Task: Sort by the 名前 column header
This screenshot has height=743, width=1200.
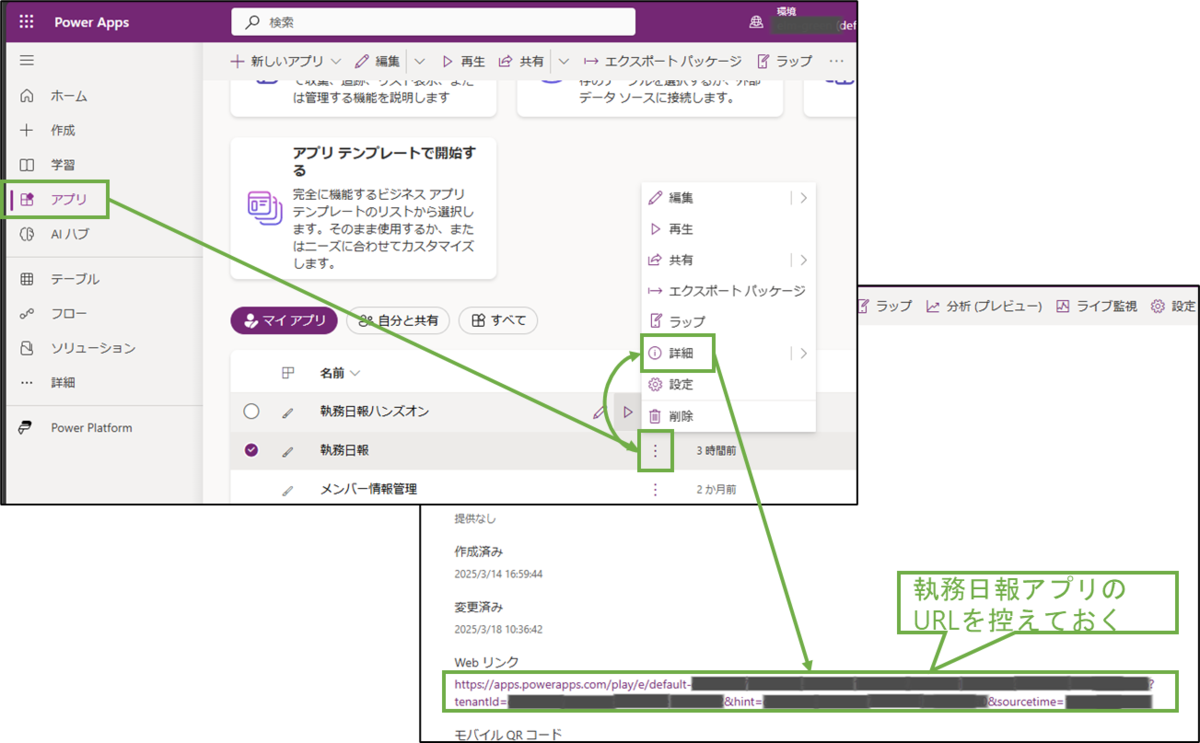Action: (340, 373)
